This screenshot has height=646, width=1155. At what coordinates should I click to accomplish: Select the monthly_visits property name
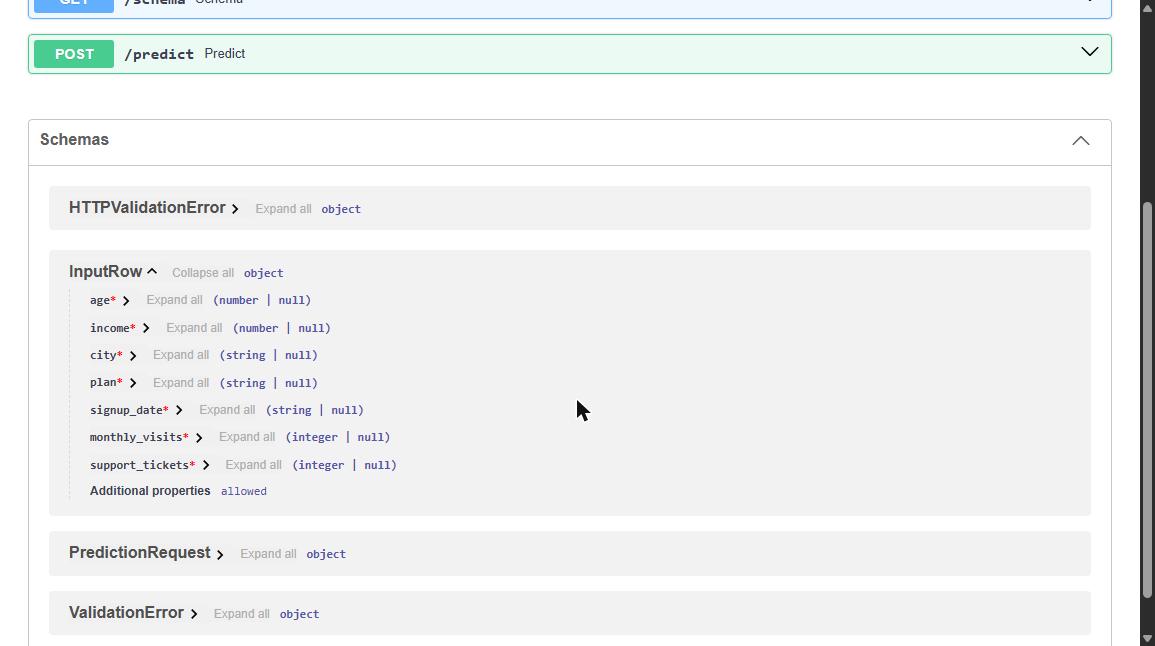(136, 438)
